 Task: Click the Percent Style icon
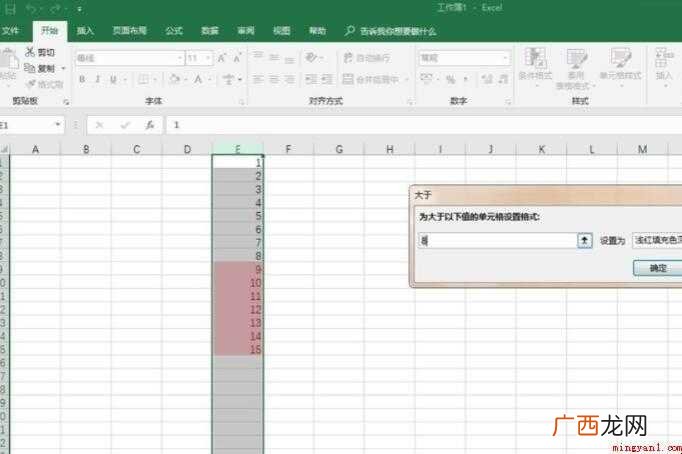(451, 79)
